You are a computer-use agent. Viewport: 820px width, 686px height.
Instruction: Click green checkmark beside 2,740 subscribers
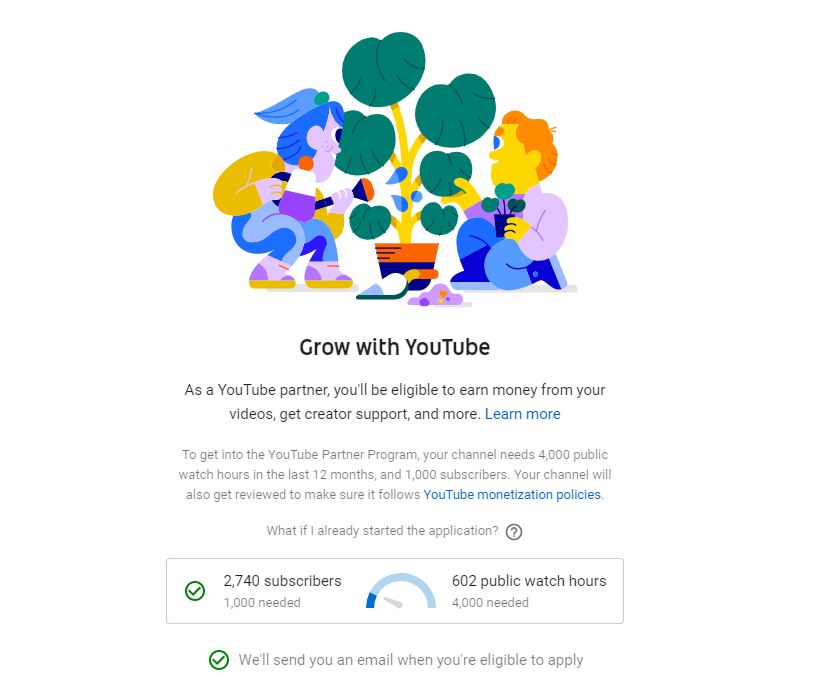[195, 591]
